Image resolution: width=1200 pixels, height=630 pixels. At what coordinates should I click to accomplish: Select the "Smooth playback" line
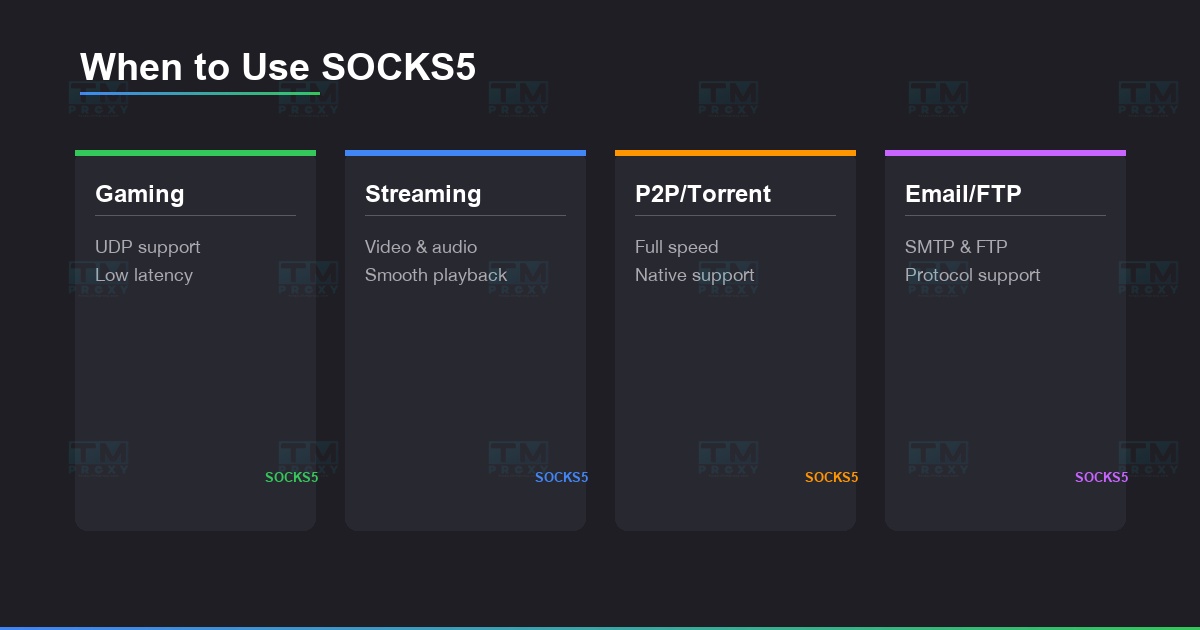[435, 275]
